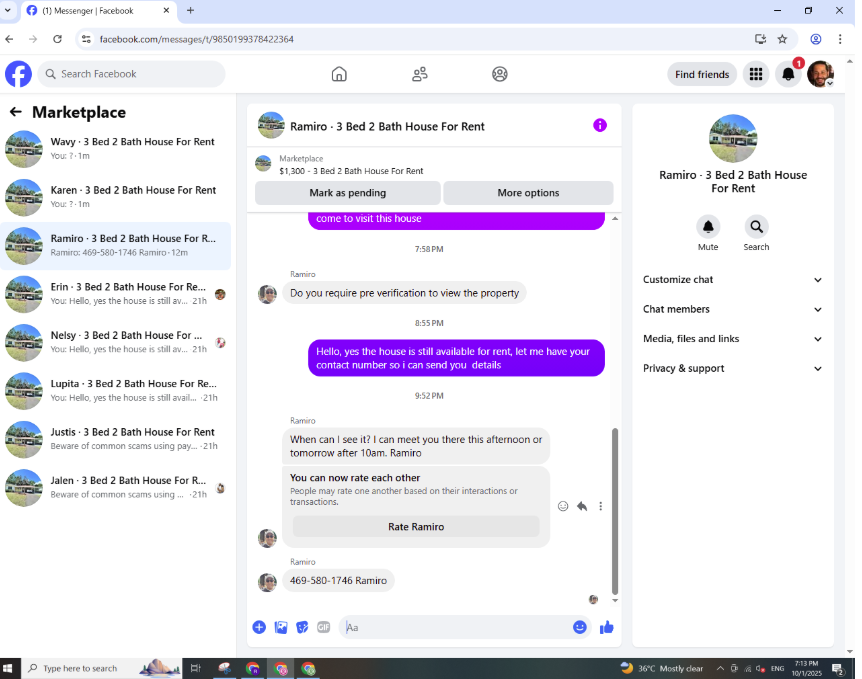Open the Justis conversation
Screen dimensions: 862x679
pyautogui.click(x=115, y=439)
